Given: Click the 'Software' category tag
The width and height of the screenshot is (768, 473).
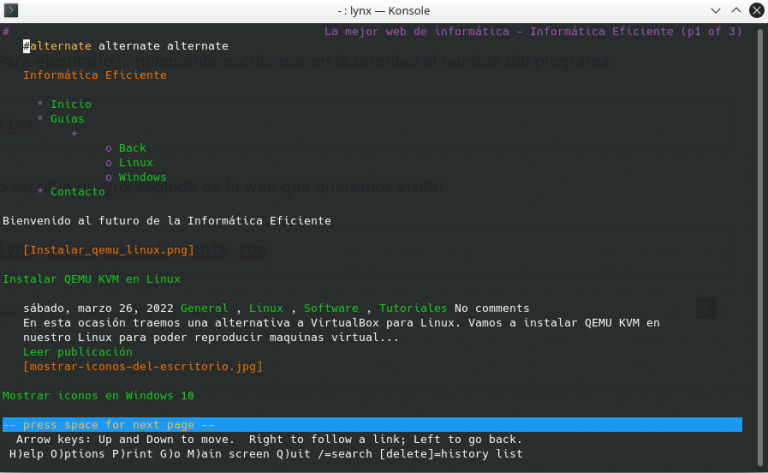Looking at the screenshot, I should (331, 308).
